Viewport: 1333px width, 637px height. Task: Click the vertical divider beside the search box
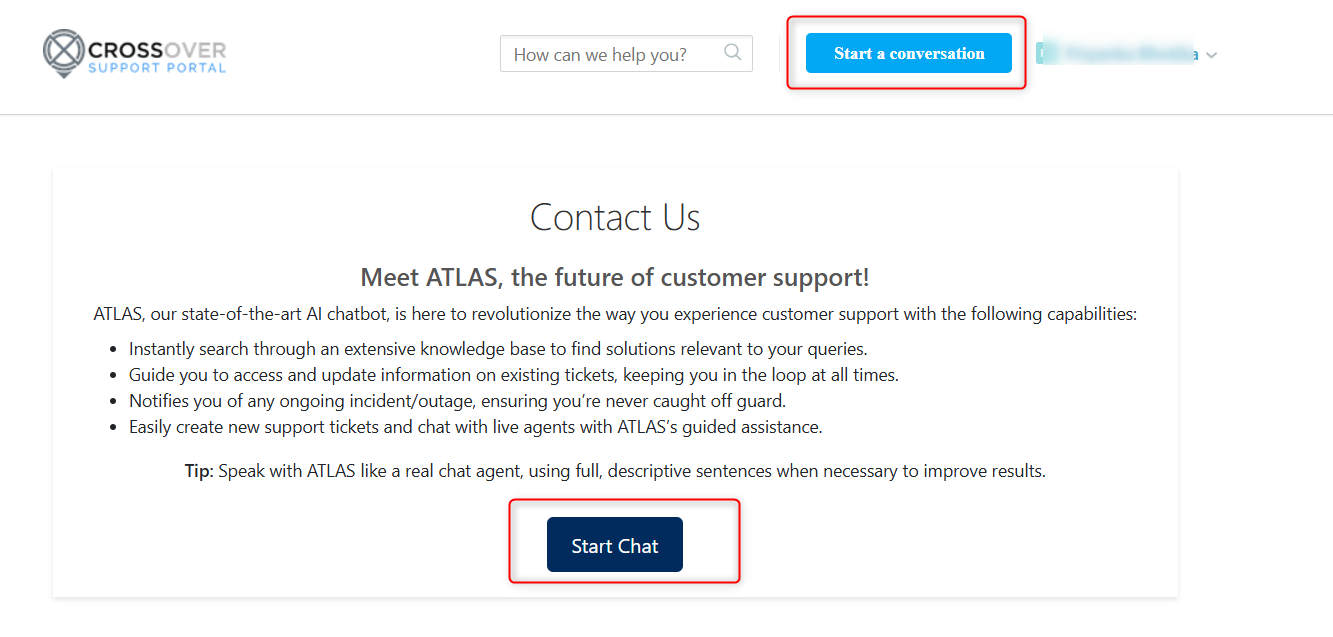point(779,54)
